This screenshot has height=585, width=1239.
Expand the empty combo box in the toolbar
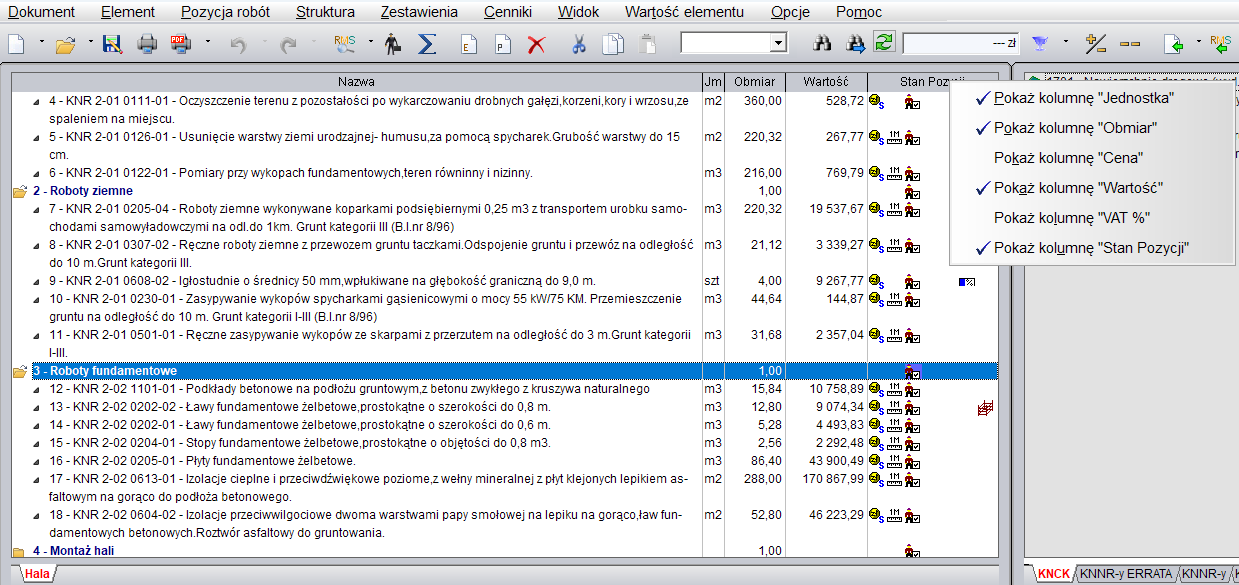pos(778,44)
